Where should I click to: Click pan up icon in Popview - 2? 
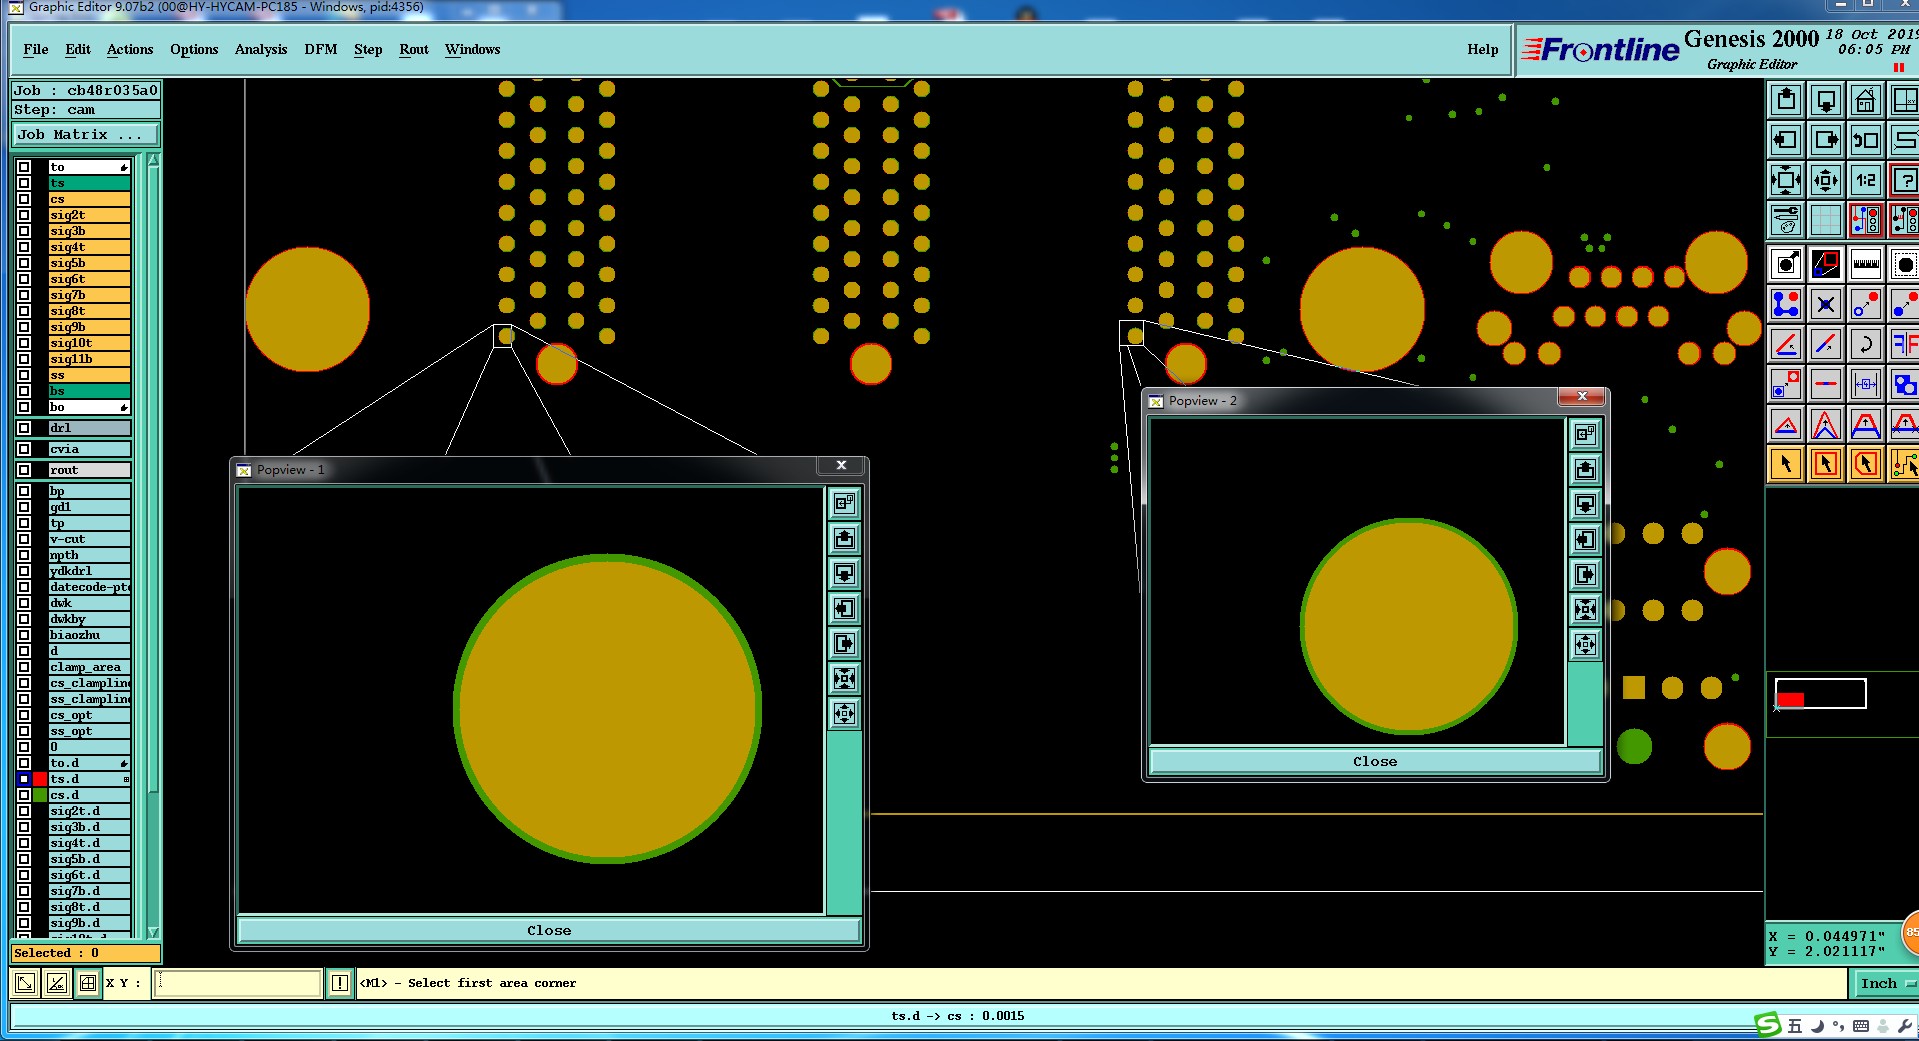click(1586, 469)
